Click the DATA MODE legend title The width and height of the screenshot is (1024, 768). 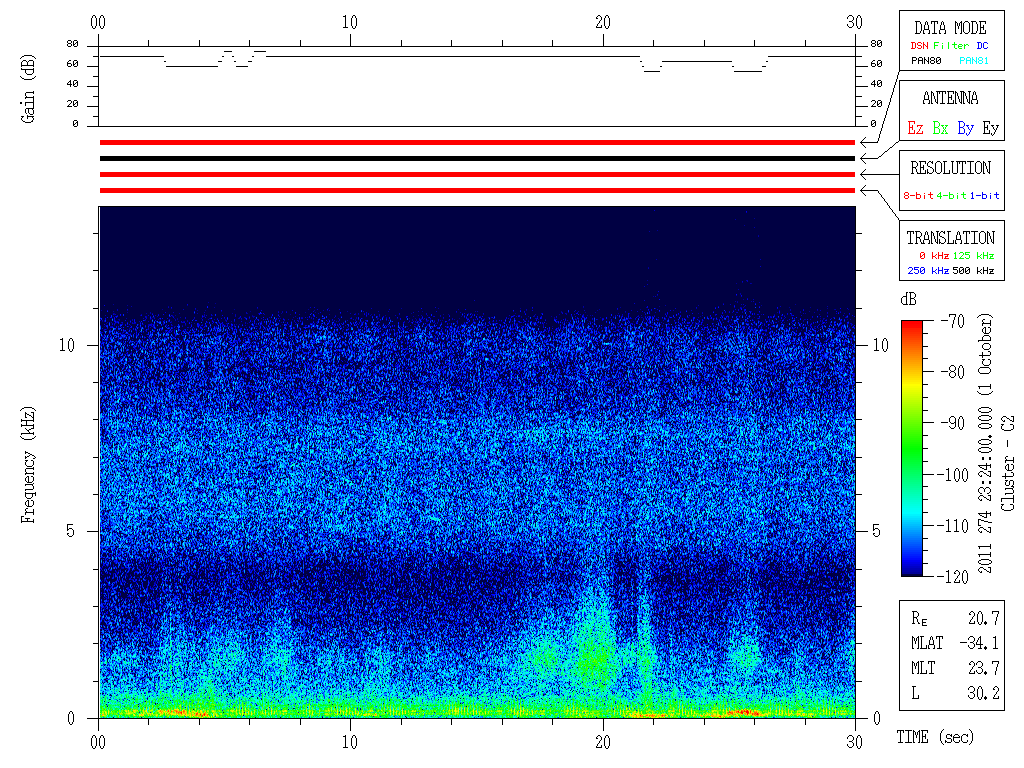(x=950, y=28)
